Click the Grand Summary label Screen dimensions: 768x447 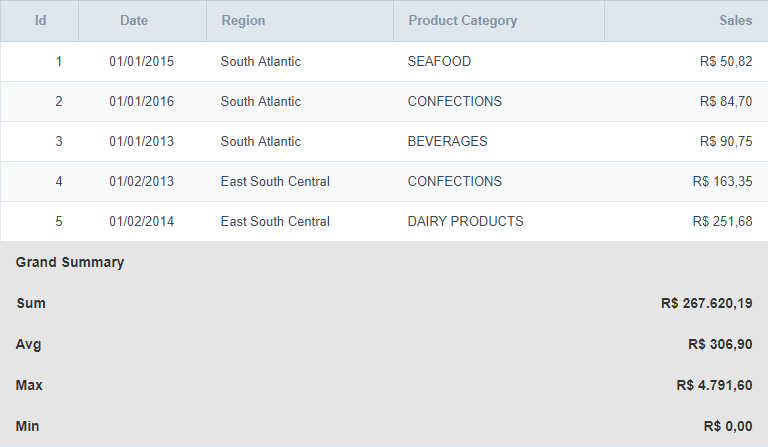tap(70, 263)
